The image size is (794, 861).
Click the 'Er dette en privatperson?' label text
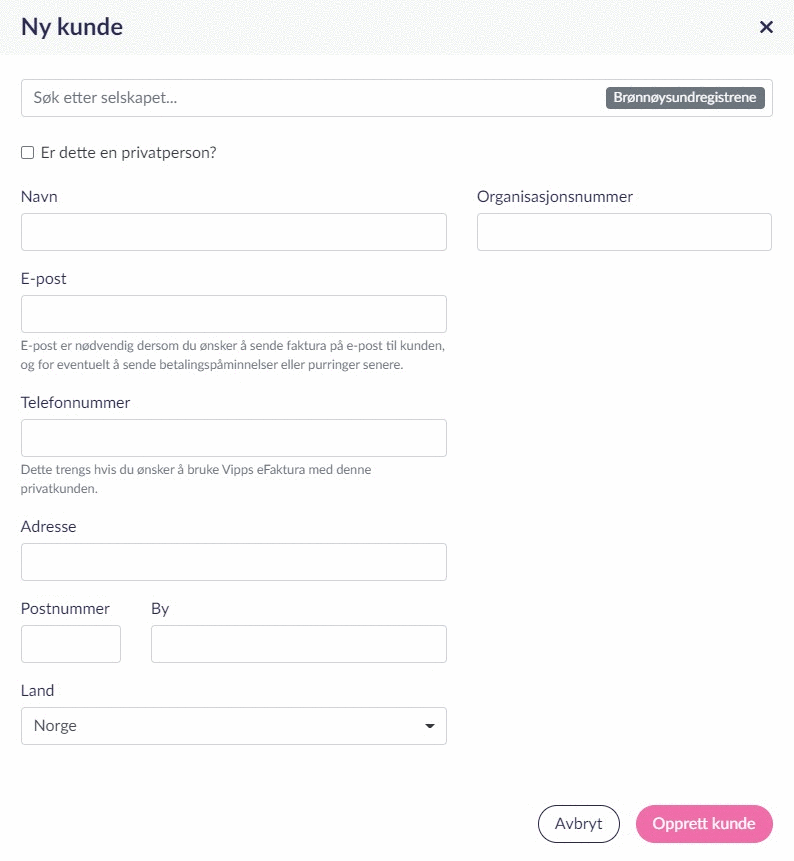pos(129,153)
